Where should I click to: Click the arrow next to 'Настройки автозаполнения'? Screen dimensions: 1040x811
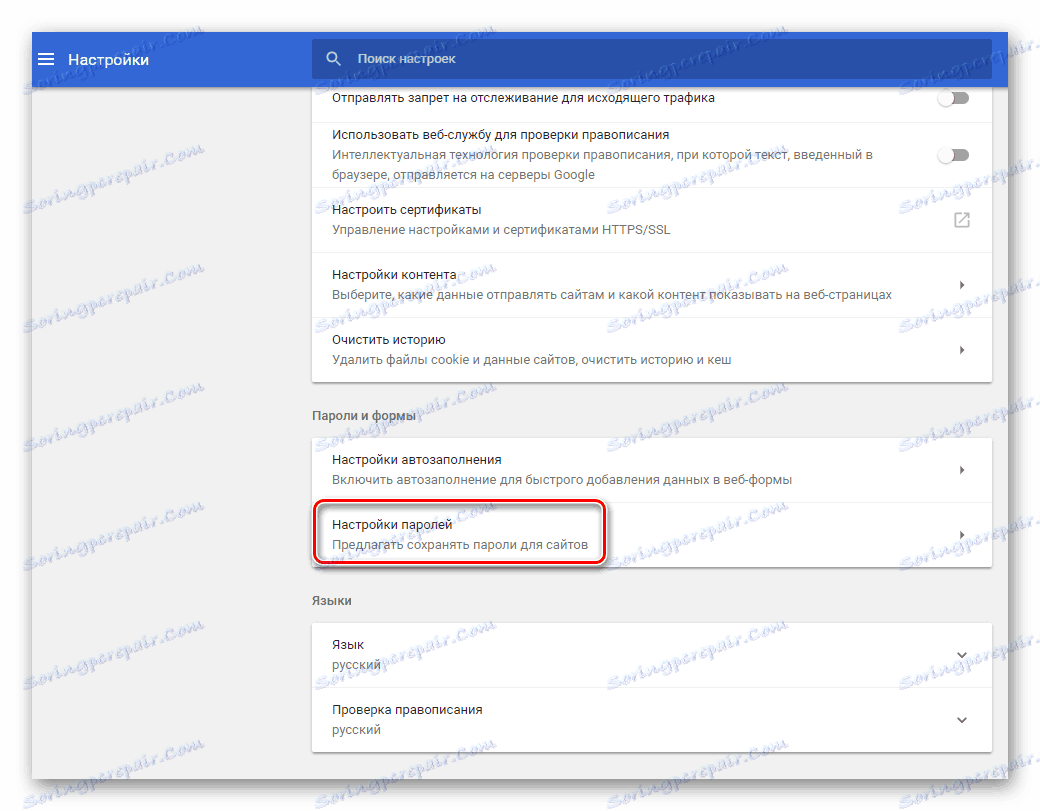[x=962, y=470]
